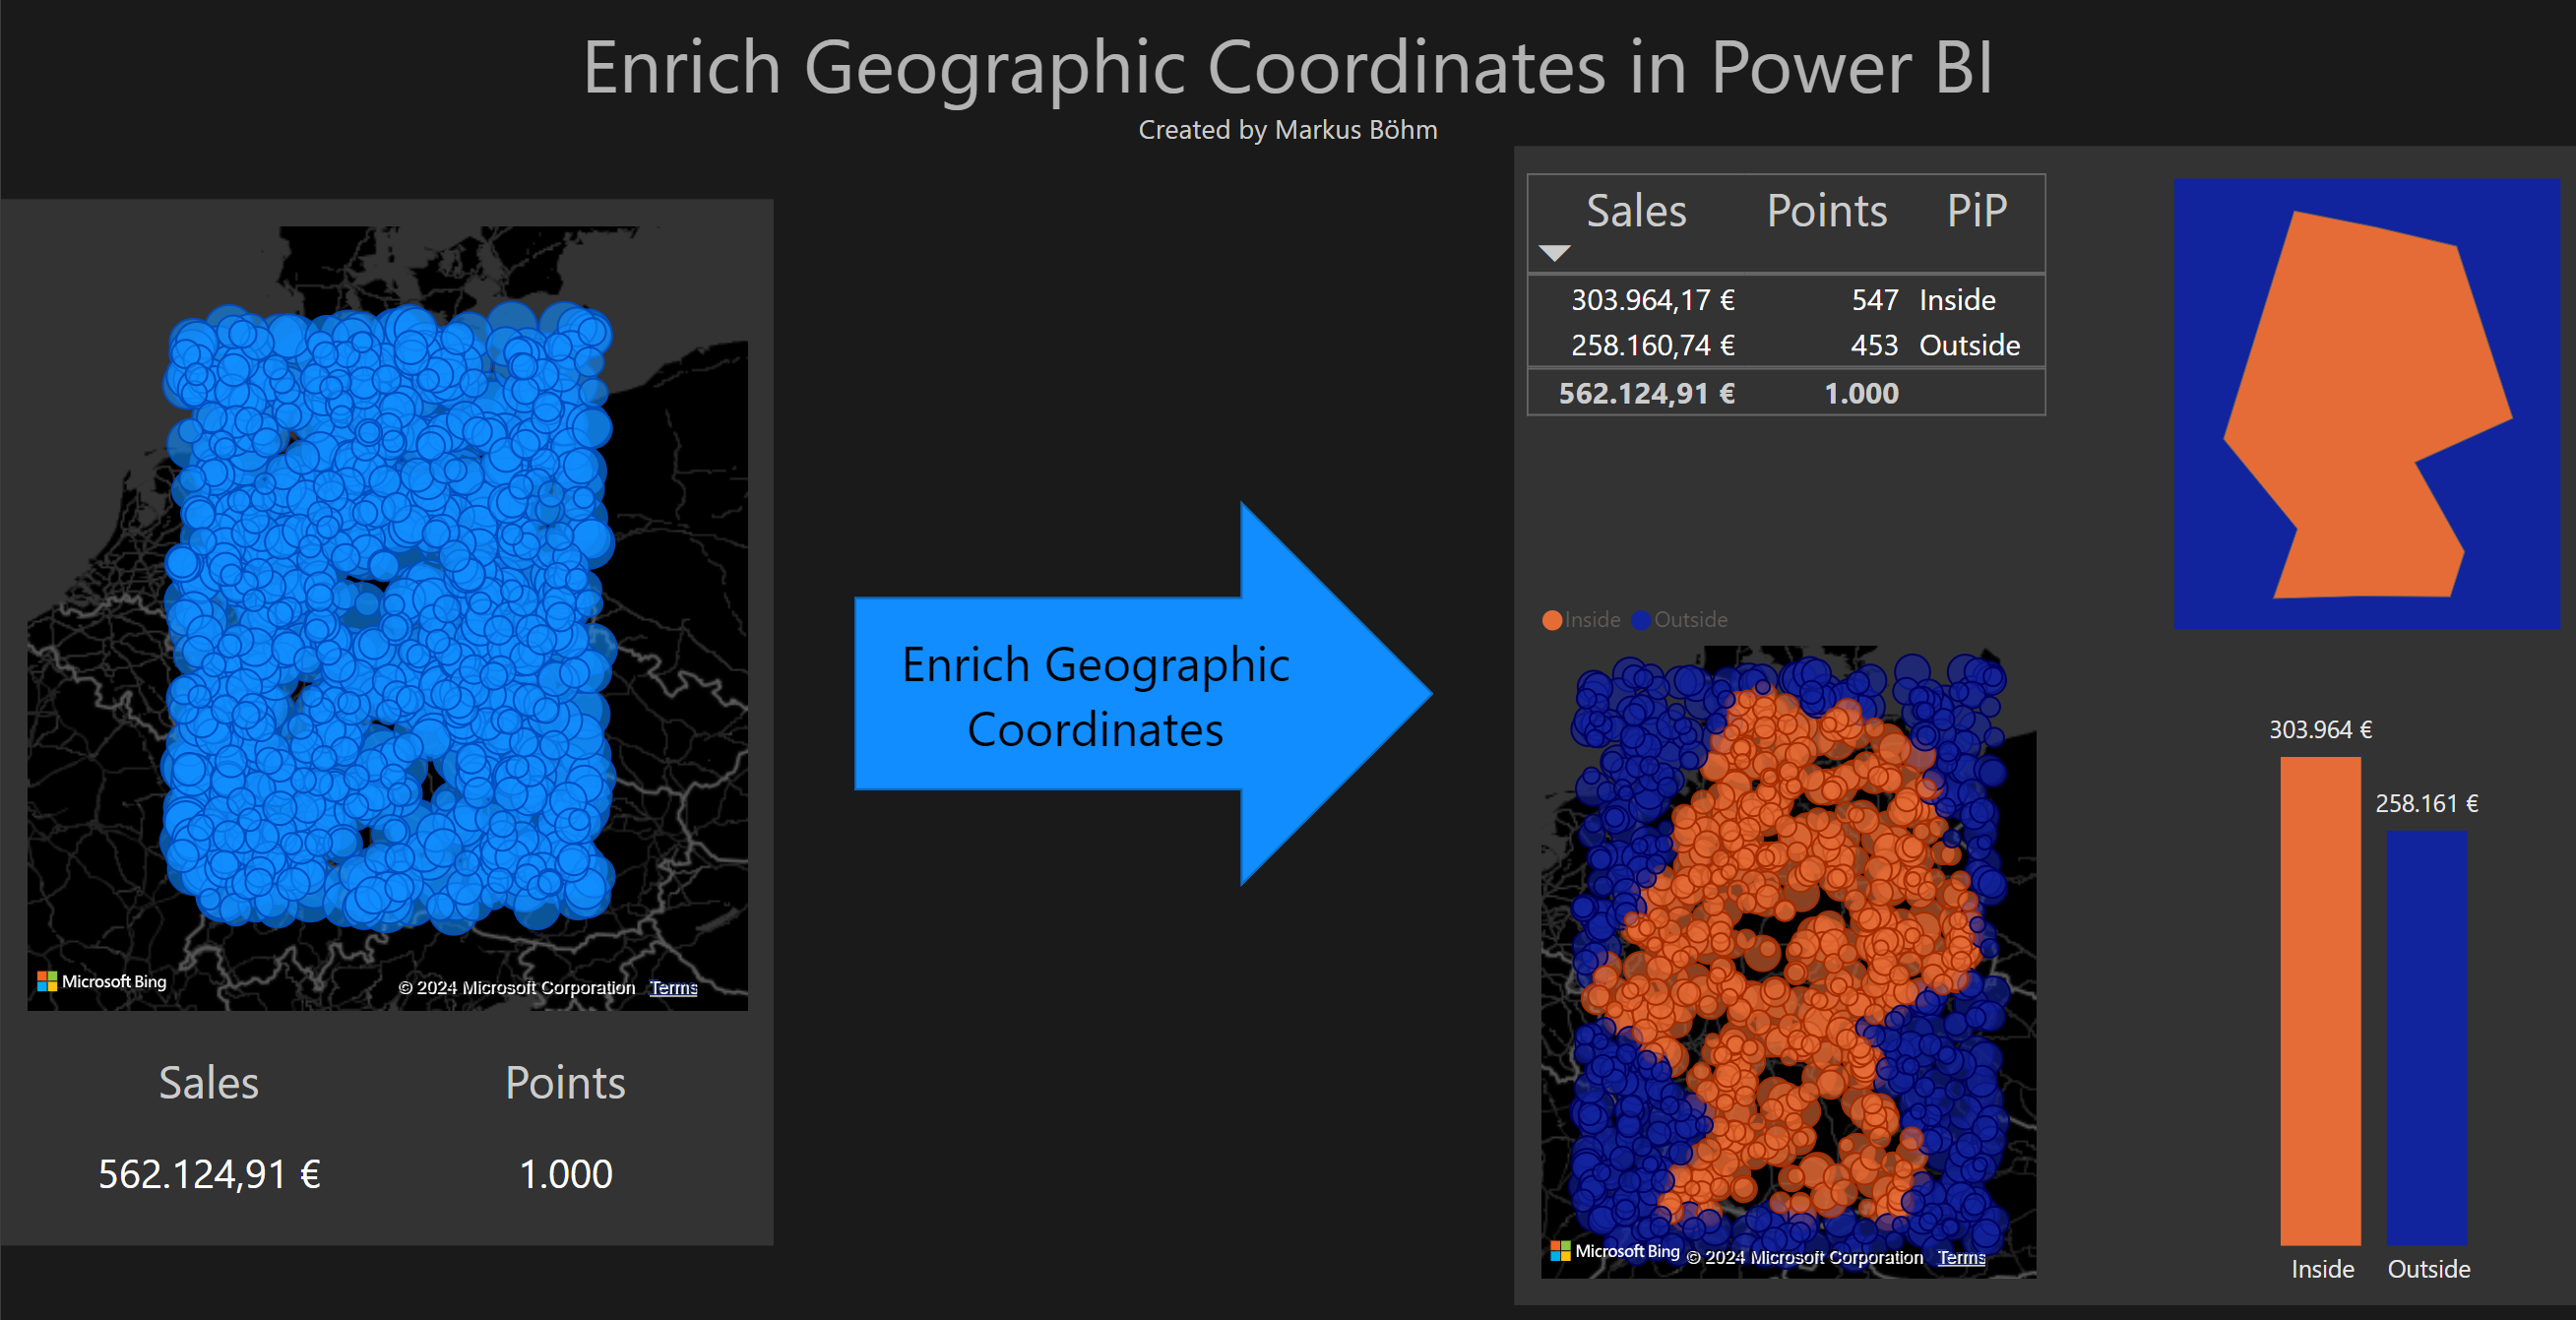
Task: Click the 453 points value
Action: click(x=1875, y=345)
